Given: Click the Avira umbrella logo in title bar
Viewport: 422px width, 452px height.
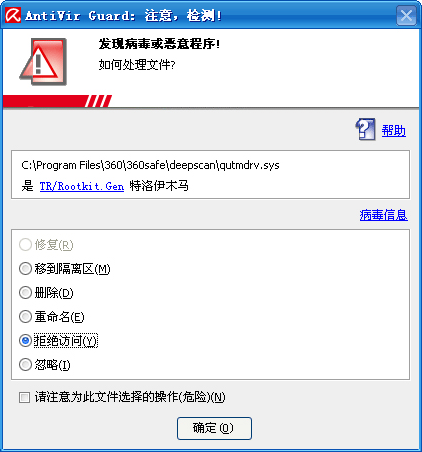Looking at the screenshot, I should coord(13,15).
